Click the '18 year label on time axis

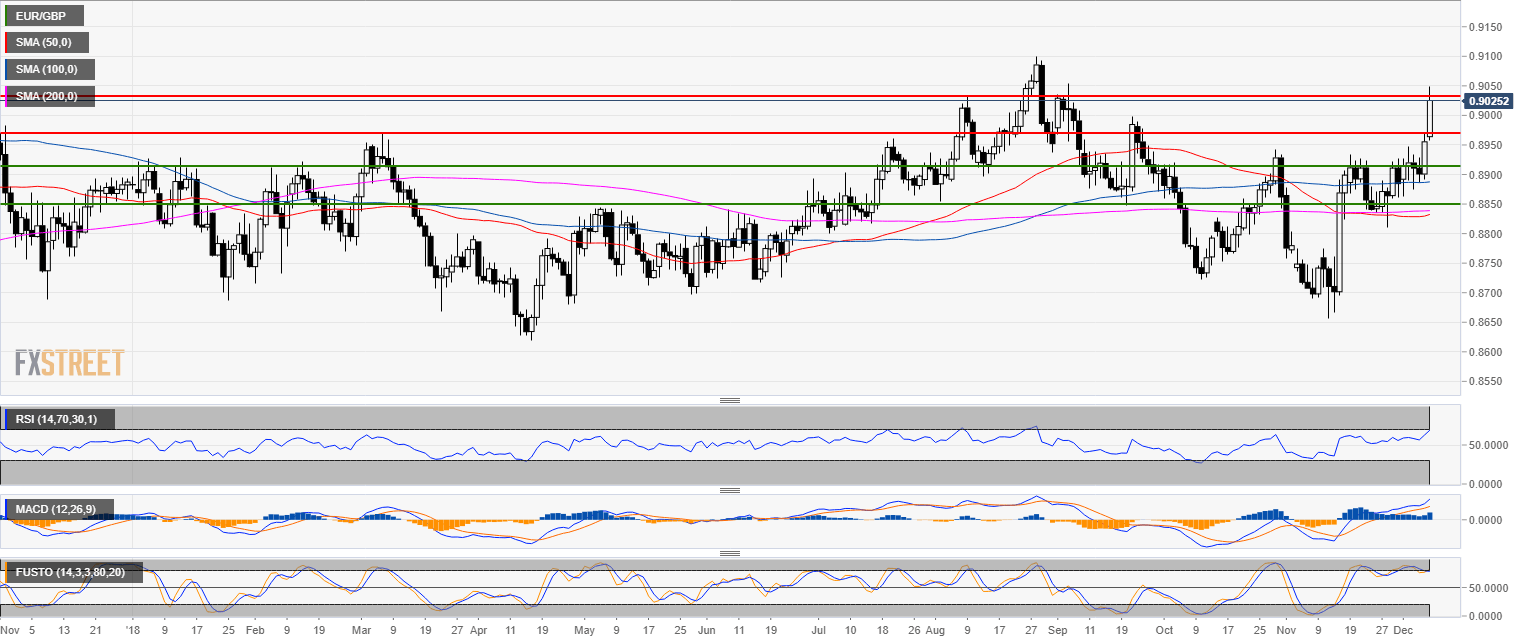[x=133, y=632]
